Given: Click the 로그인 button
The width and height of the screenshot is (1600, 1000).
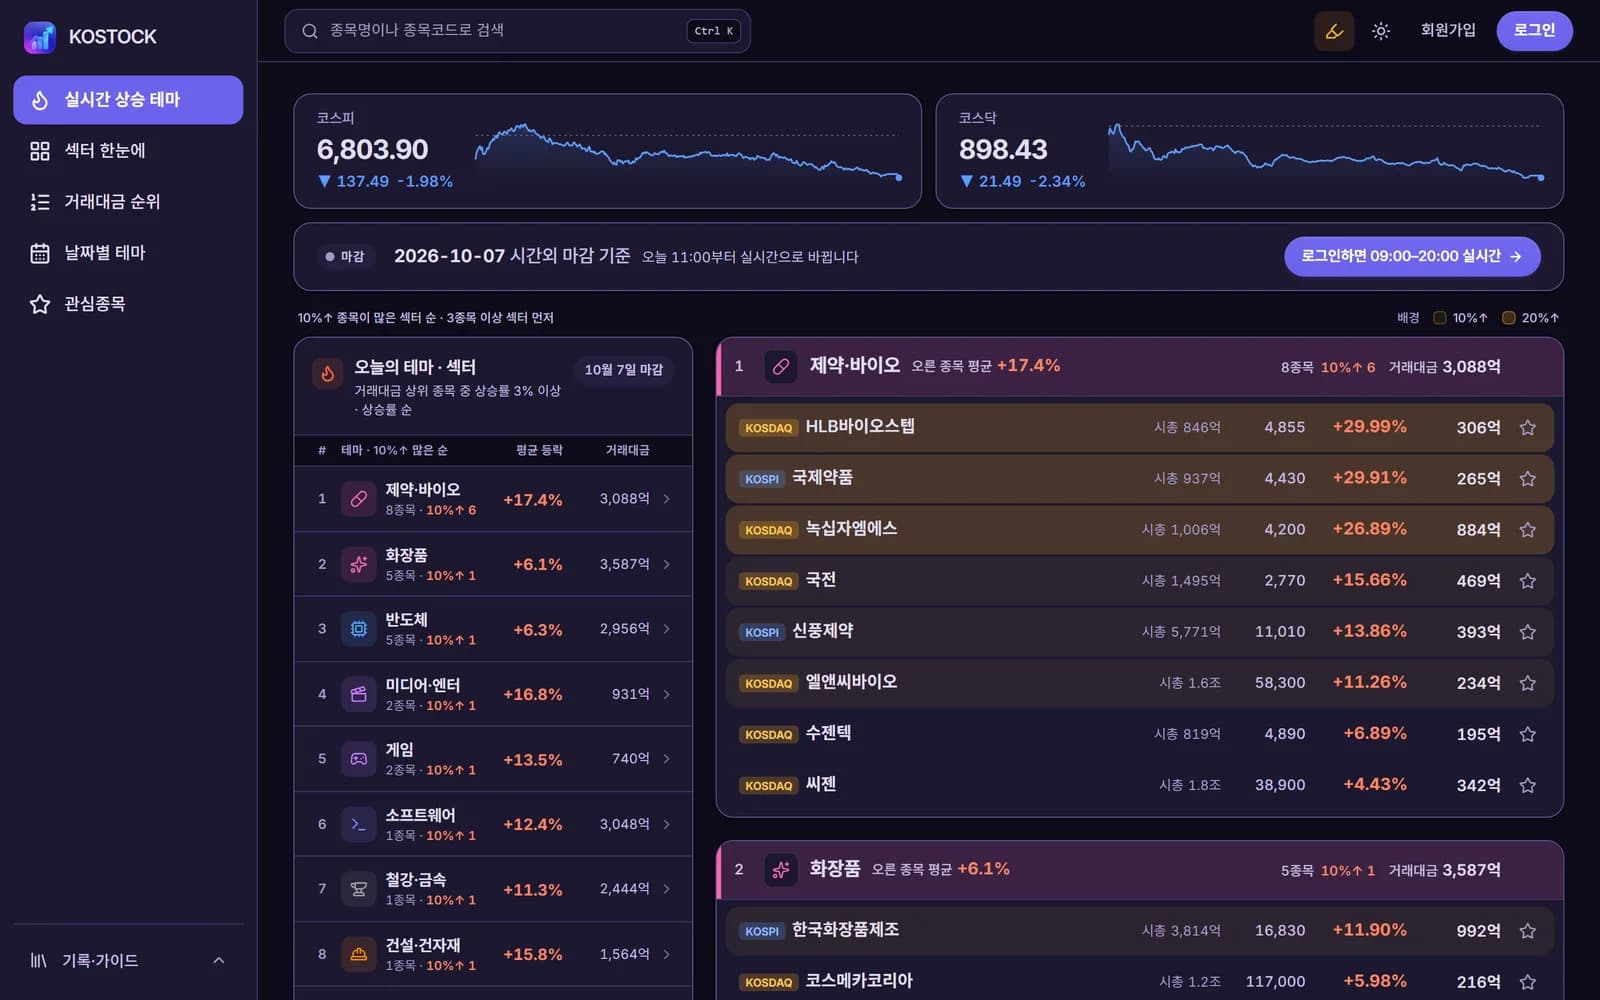Looking at the screenshot, I should 1534,31.
